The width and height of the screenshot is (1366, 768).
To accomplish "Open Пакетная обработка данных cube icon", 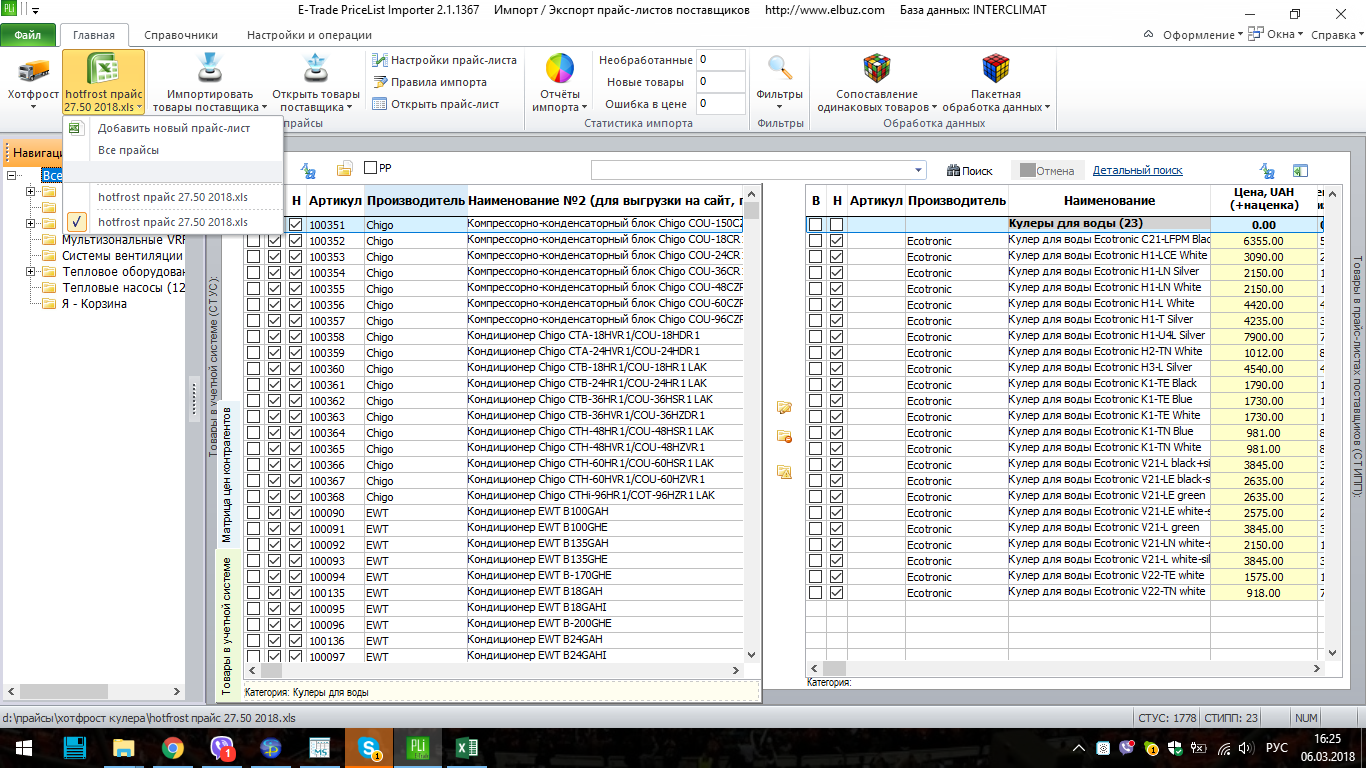I will (996, 68).
